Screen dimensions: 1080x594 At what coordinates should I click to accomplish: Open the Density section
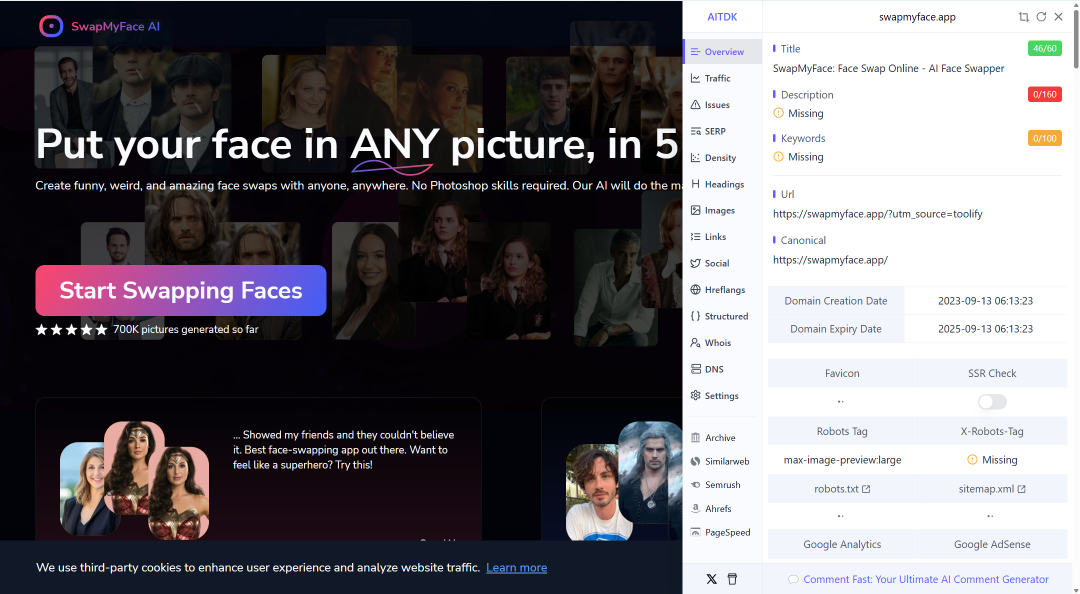(x=720, y=158)
